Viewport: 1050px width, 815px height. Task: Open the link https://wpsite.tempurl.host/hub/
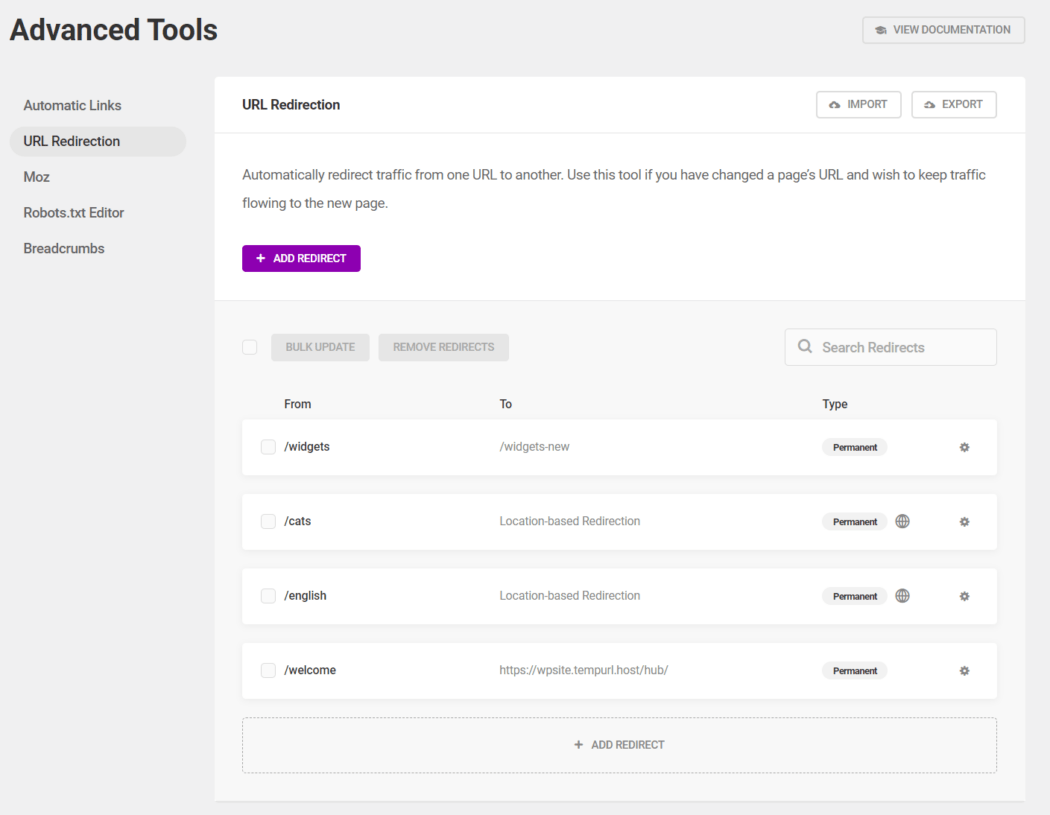pos(585,670)
